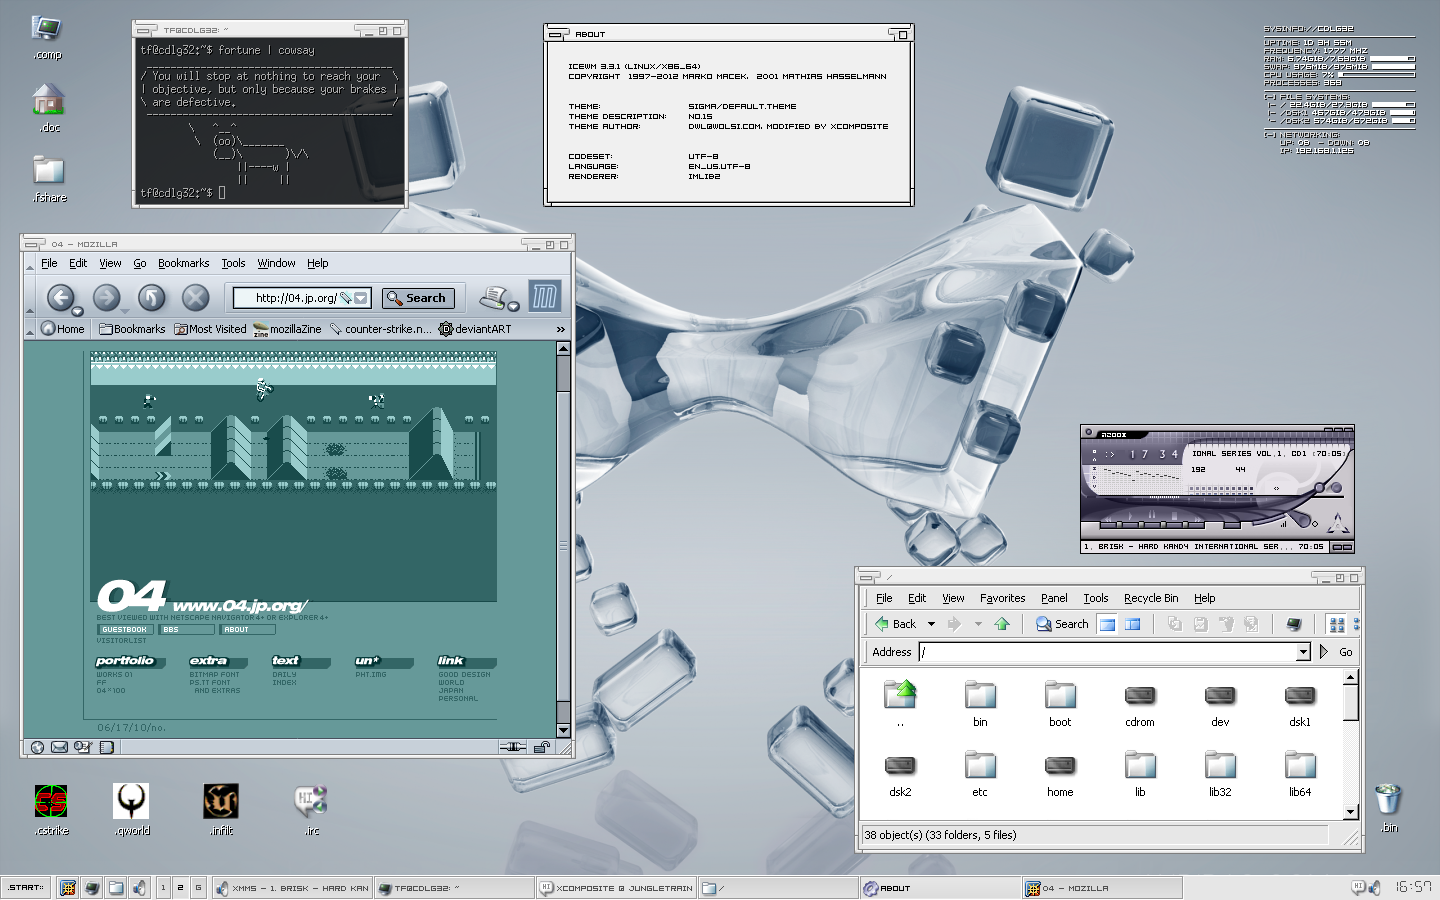Open the deviantART bookmark in Mozilla

click(x=475, y=328)
